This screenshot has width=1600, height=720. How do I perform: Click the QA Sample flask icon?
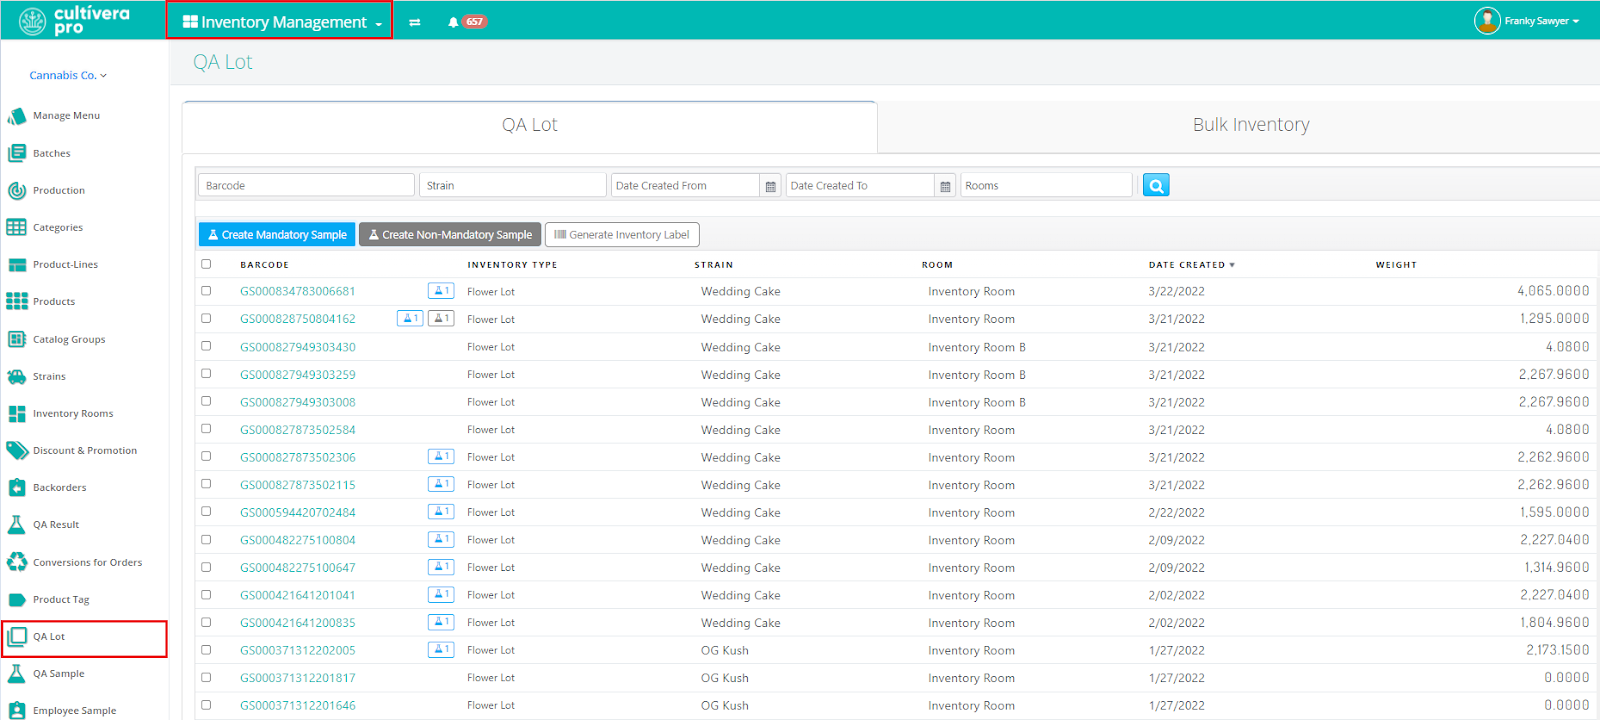click(x=17, y=673)
